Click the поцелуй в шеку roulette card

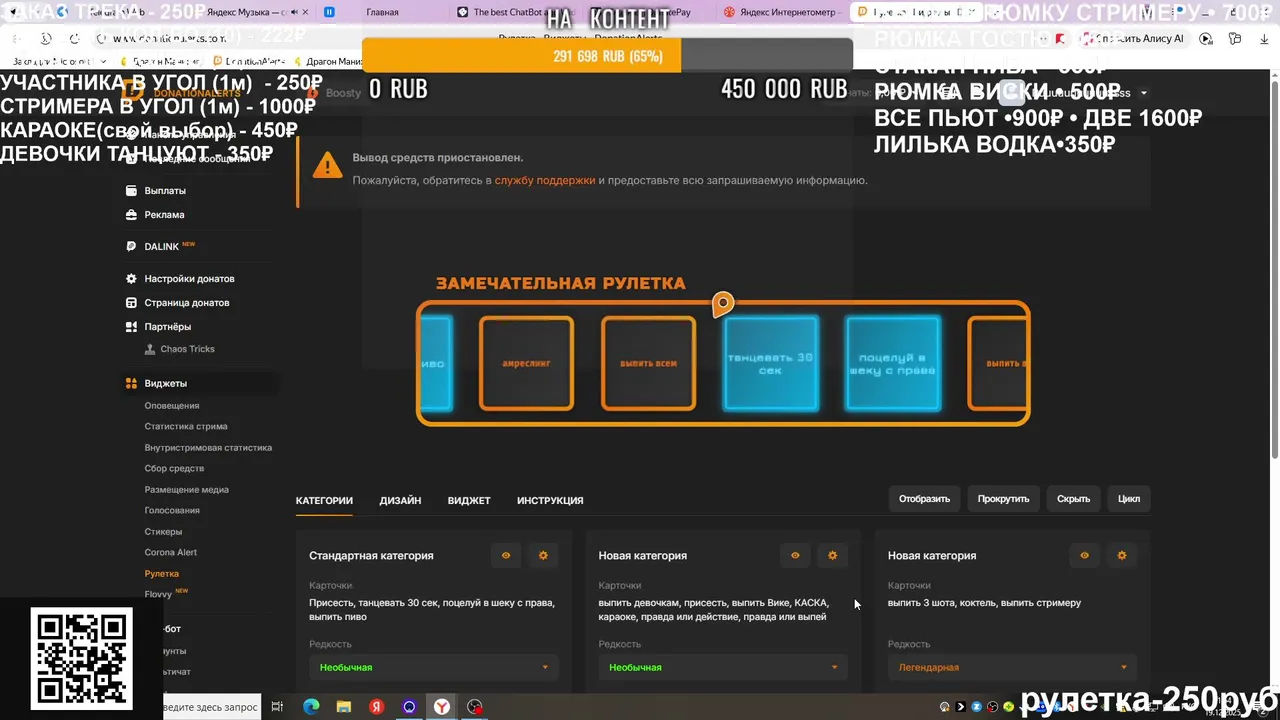pos(893,363)
